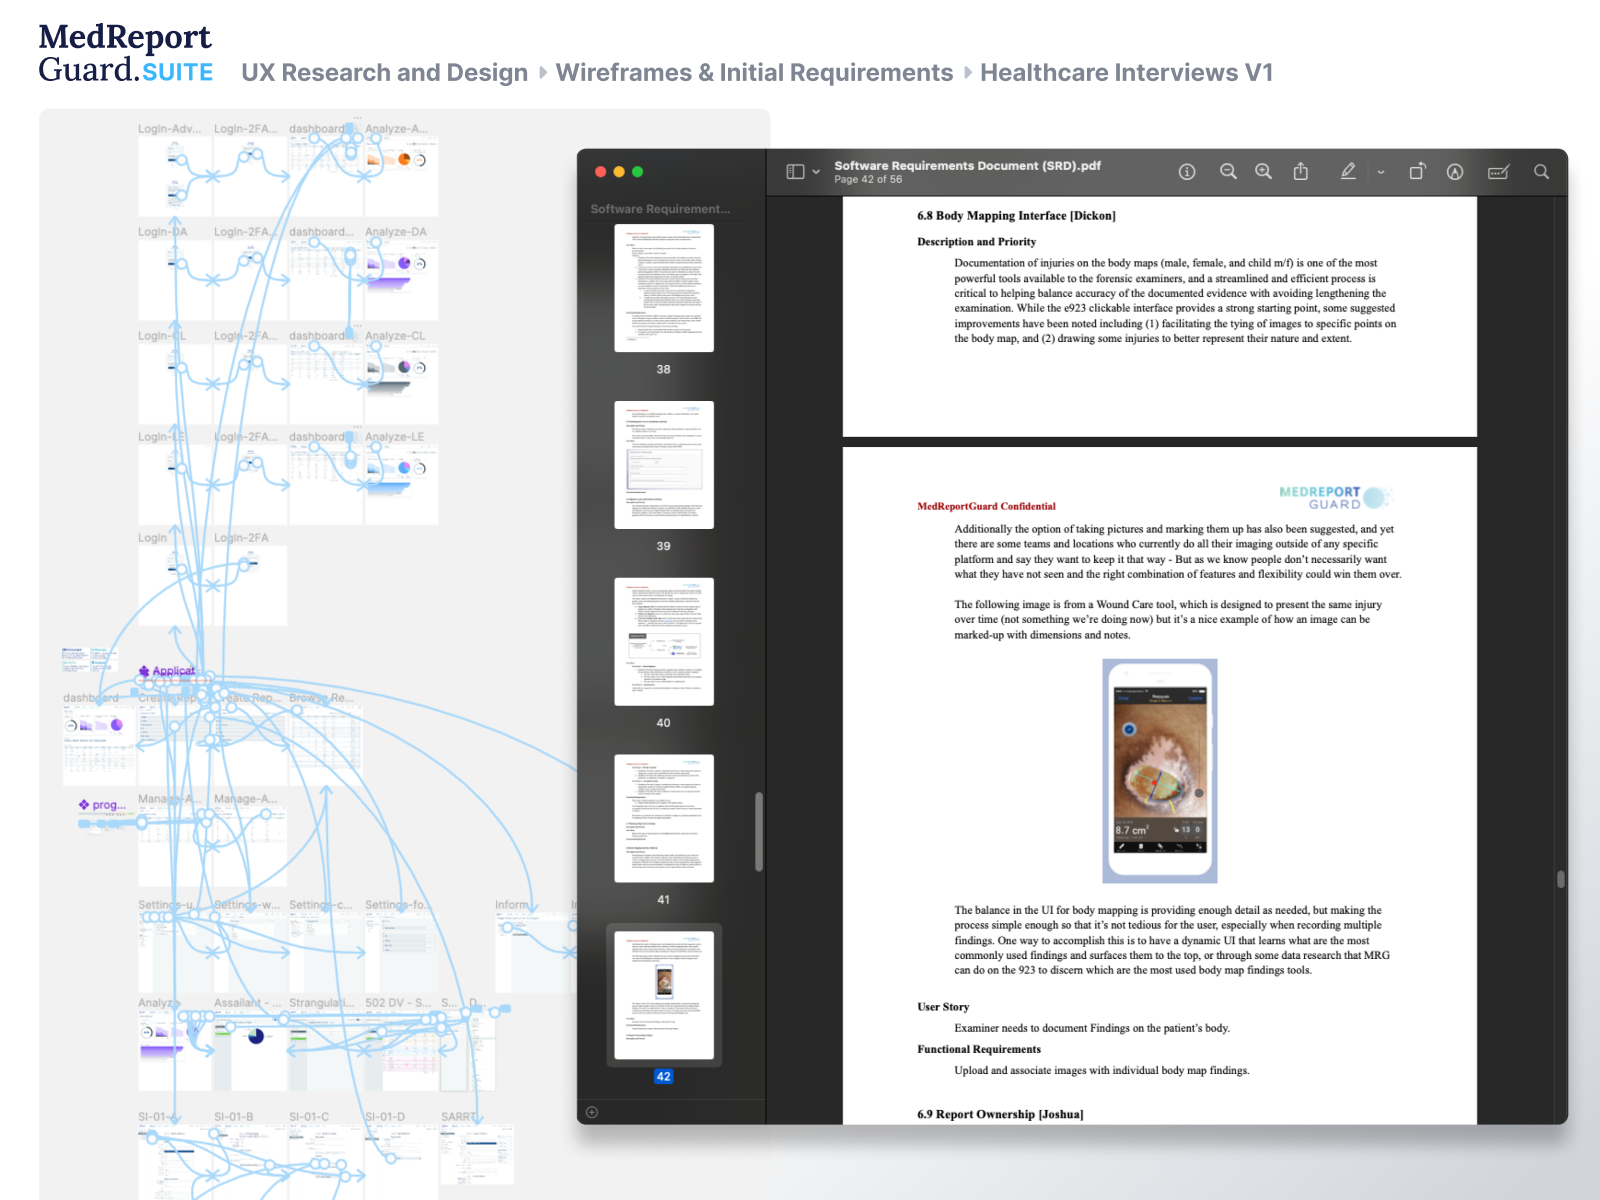Click the thumbnail sidebar scrollbar handle
Viewport: 1600px width, 1200px height.
759,832
